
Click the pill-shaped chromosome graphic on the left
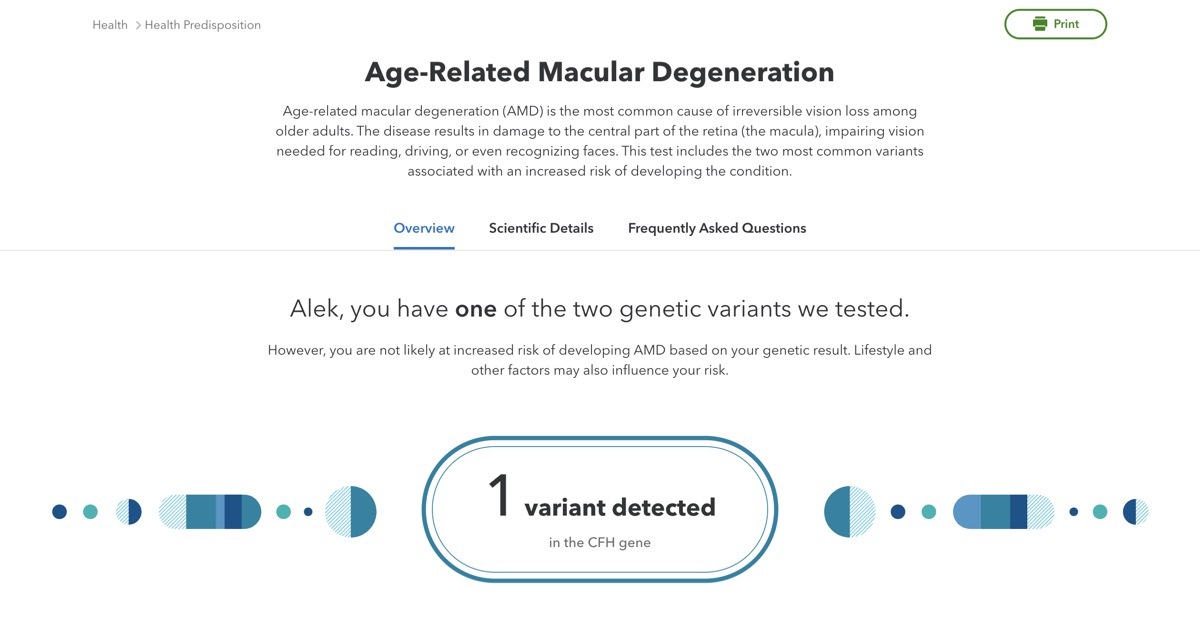tap(210, 510)
